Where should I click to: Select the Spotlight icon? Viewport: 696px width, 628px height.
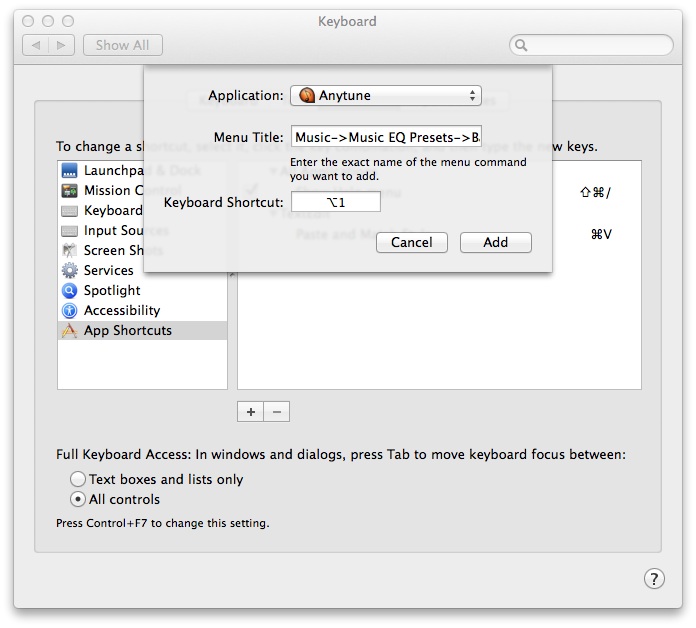[x=69, y=291]
